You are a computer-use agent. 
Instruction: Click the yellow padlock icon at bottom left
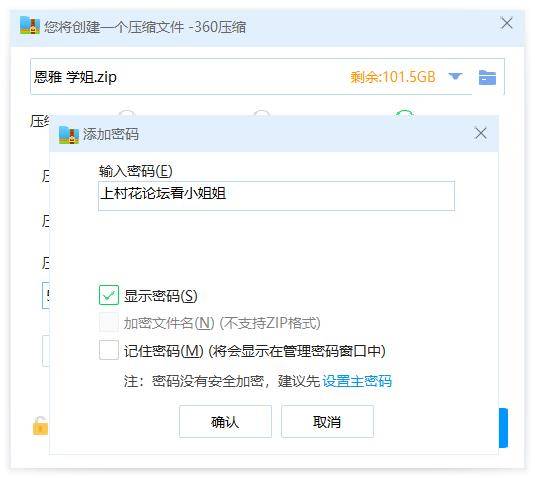pos(40,426)
